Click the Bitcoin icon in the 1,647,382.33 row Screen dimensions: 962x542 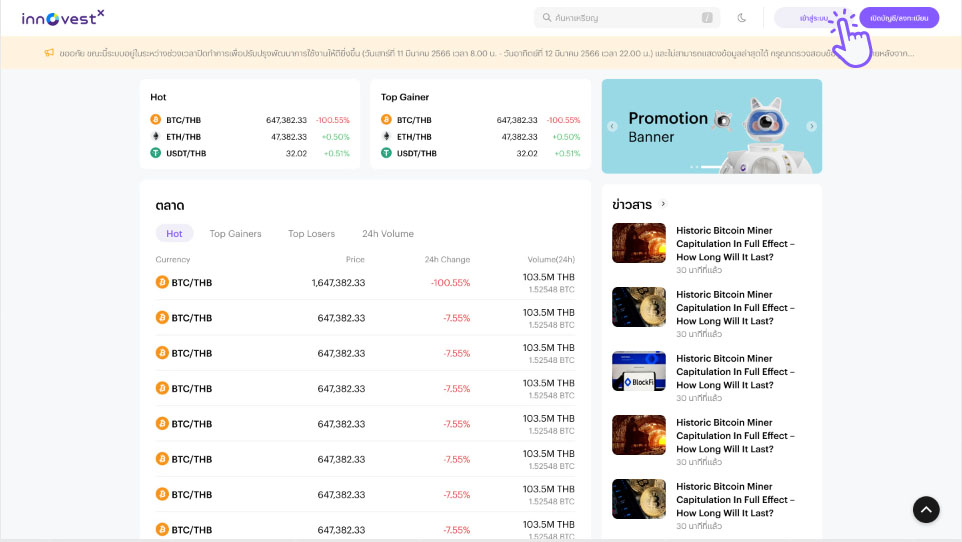point(162,282)
